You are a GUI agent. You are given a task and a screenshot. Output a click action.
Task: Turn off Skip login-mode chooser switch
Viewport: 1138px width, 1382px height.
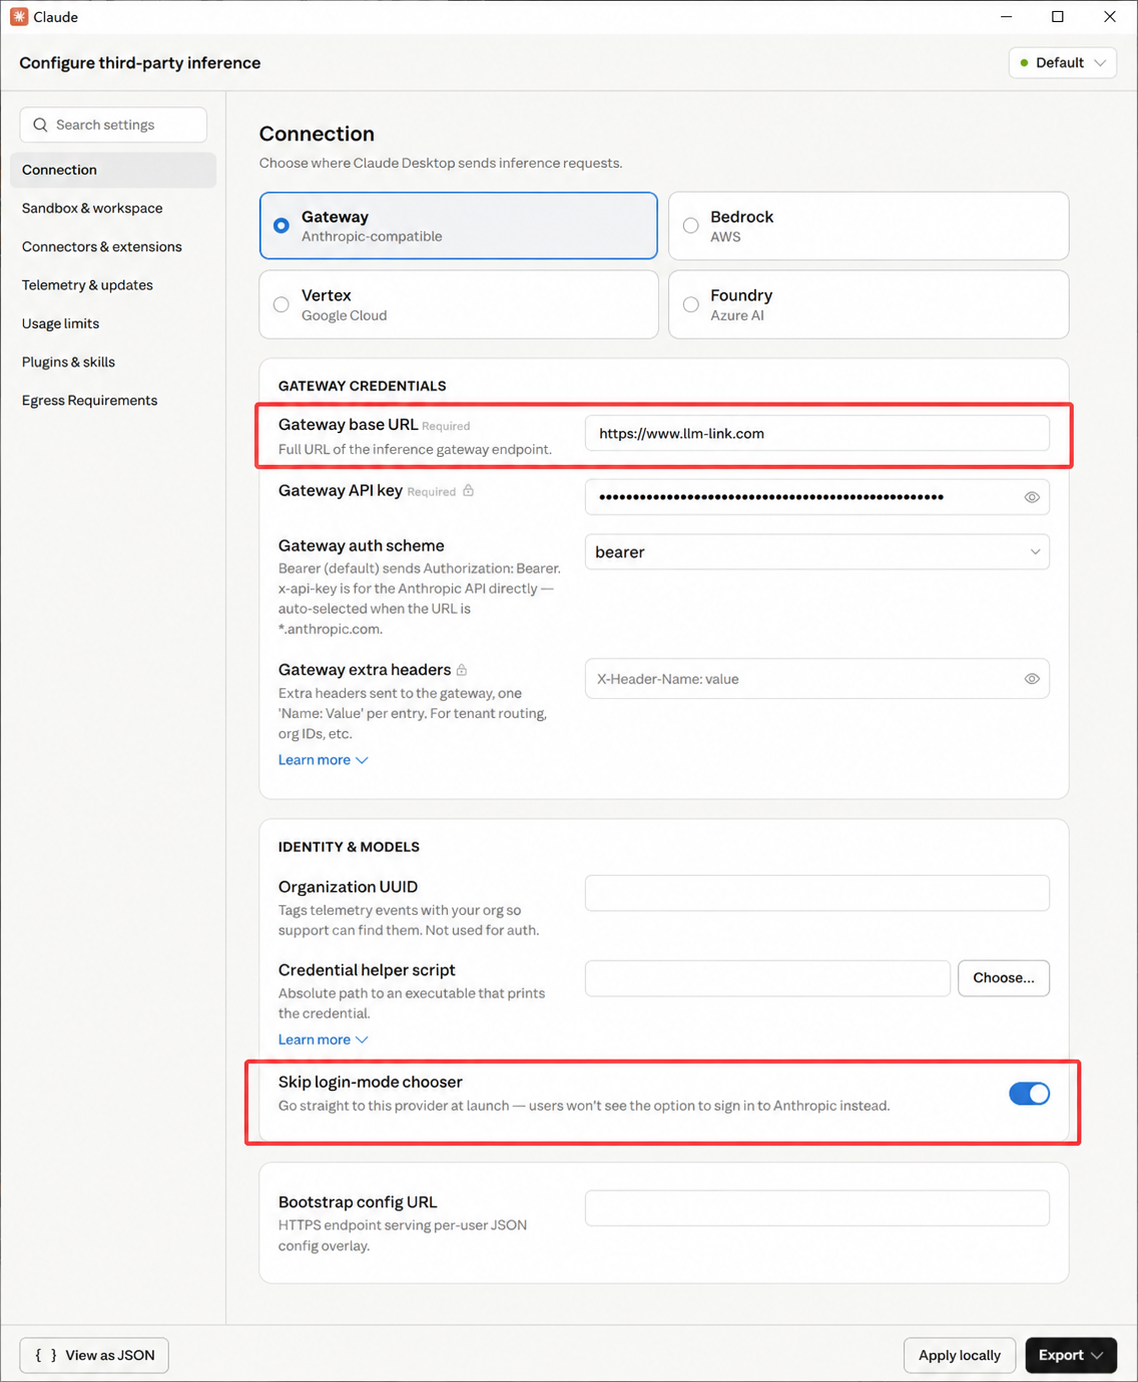click(1029, 1094)
